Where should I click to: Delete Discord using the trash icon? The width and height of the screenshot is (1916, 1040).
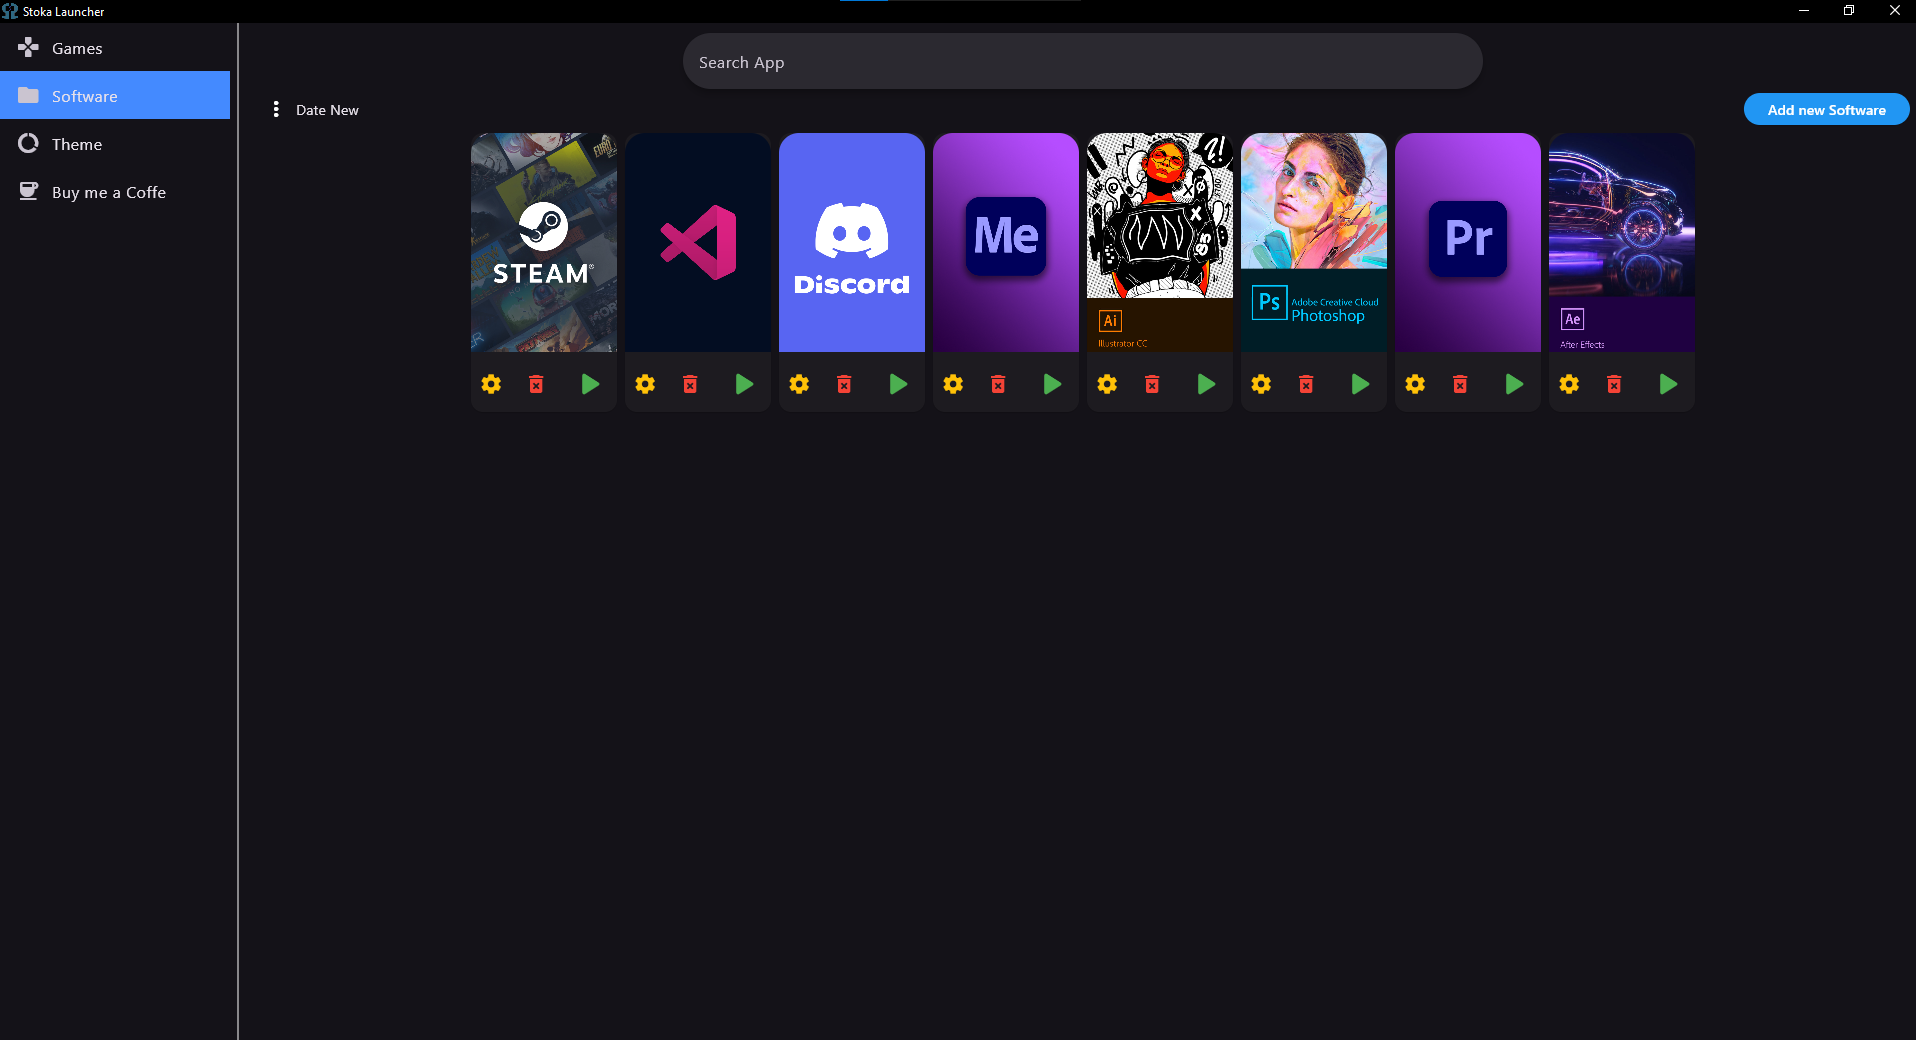[x=844, y=383]
